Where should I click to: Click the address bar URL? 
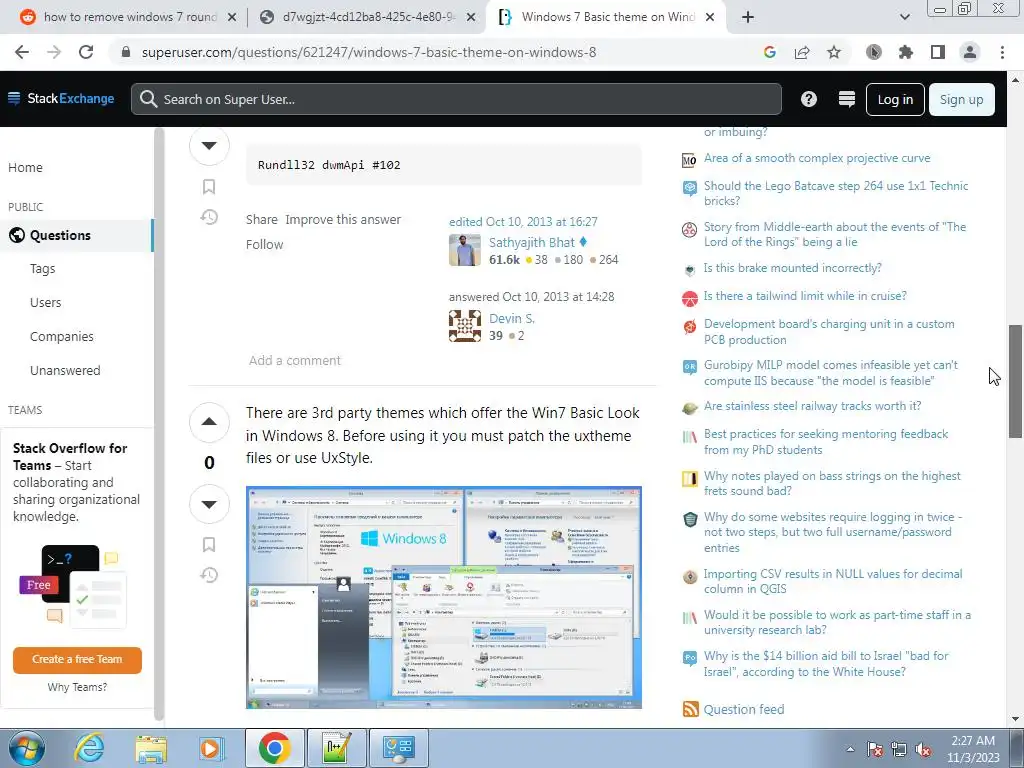coord(369,52)
